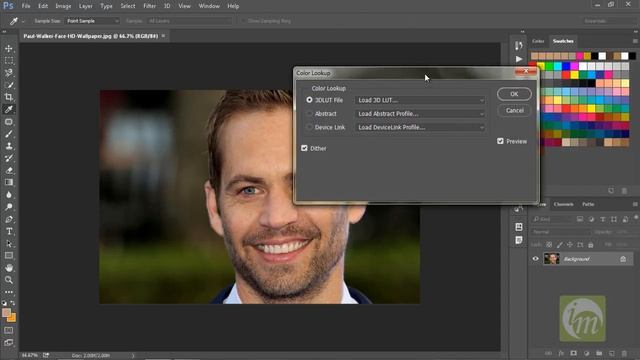This screenshot has height=360, width=640.
Task: Select the Hand tool
Action: pos(9,268)
